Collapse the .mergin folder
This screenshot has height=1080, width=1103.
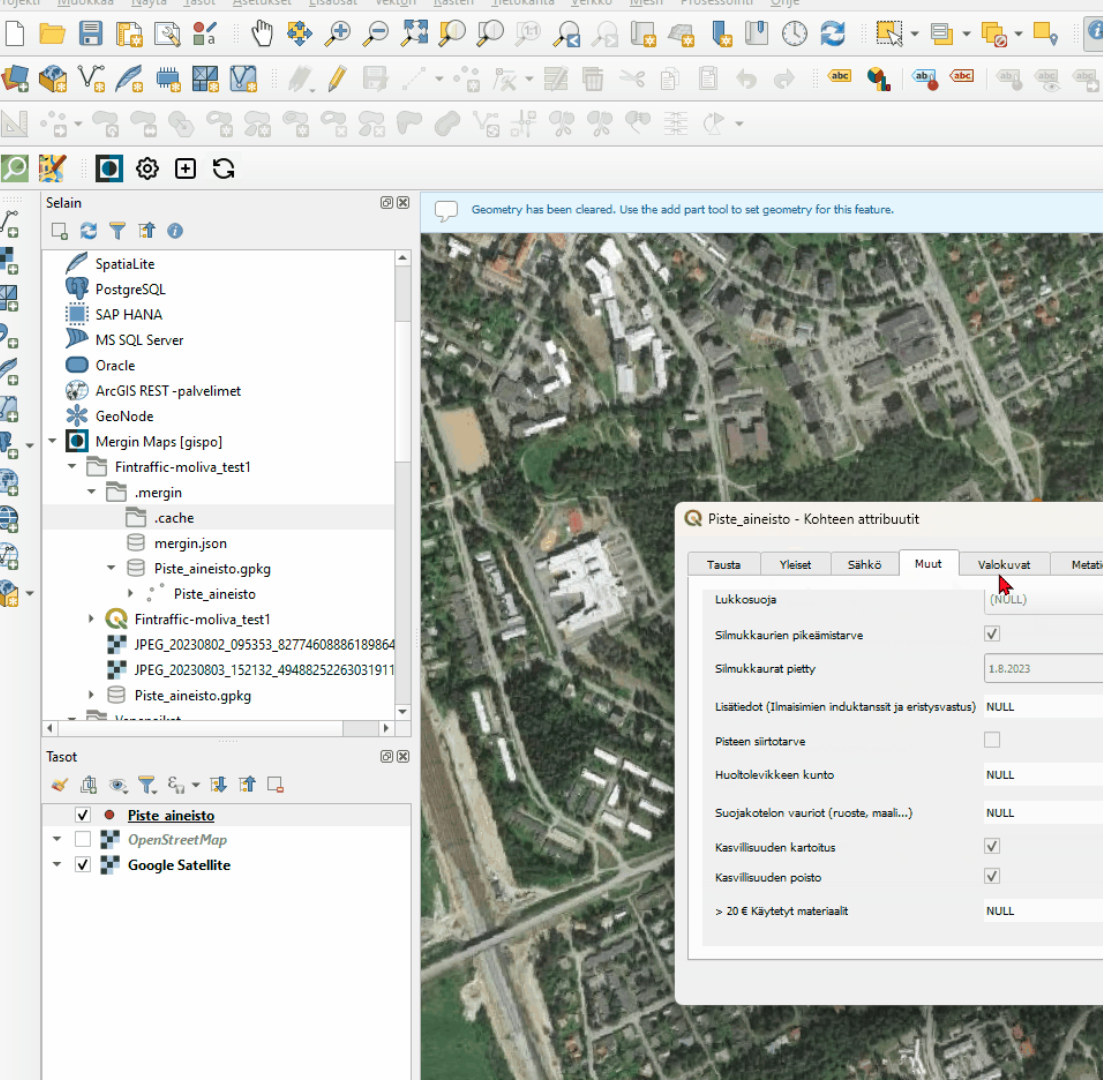(x=91, y=492)
